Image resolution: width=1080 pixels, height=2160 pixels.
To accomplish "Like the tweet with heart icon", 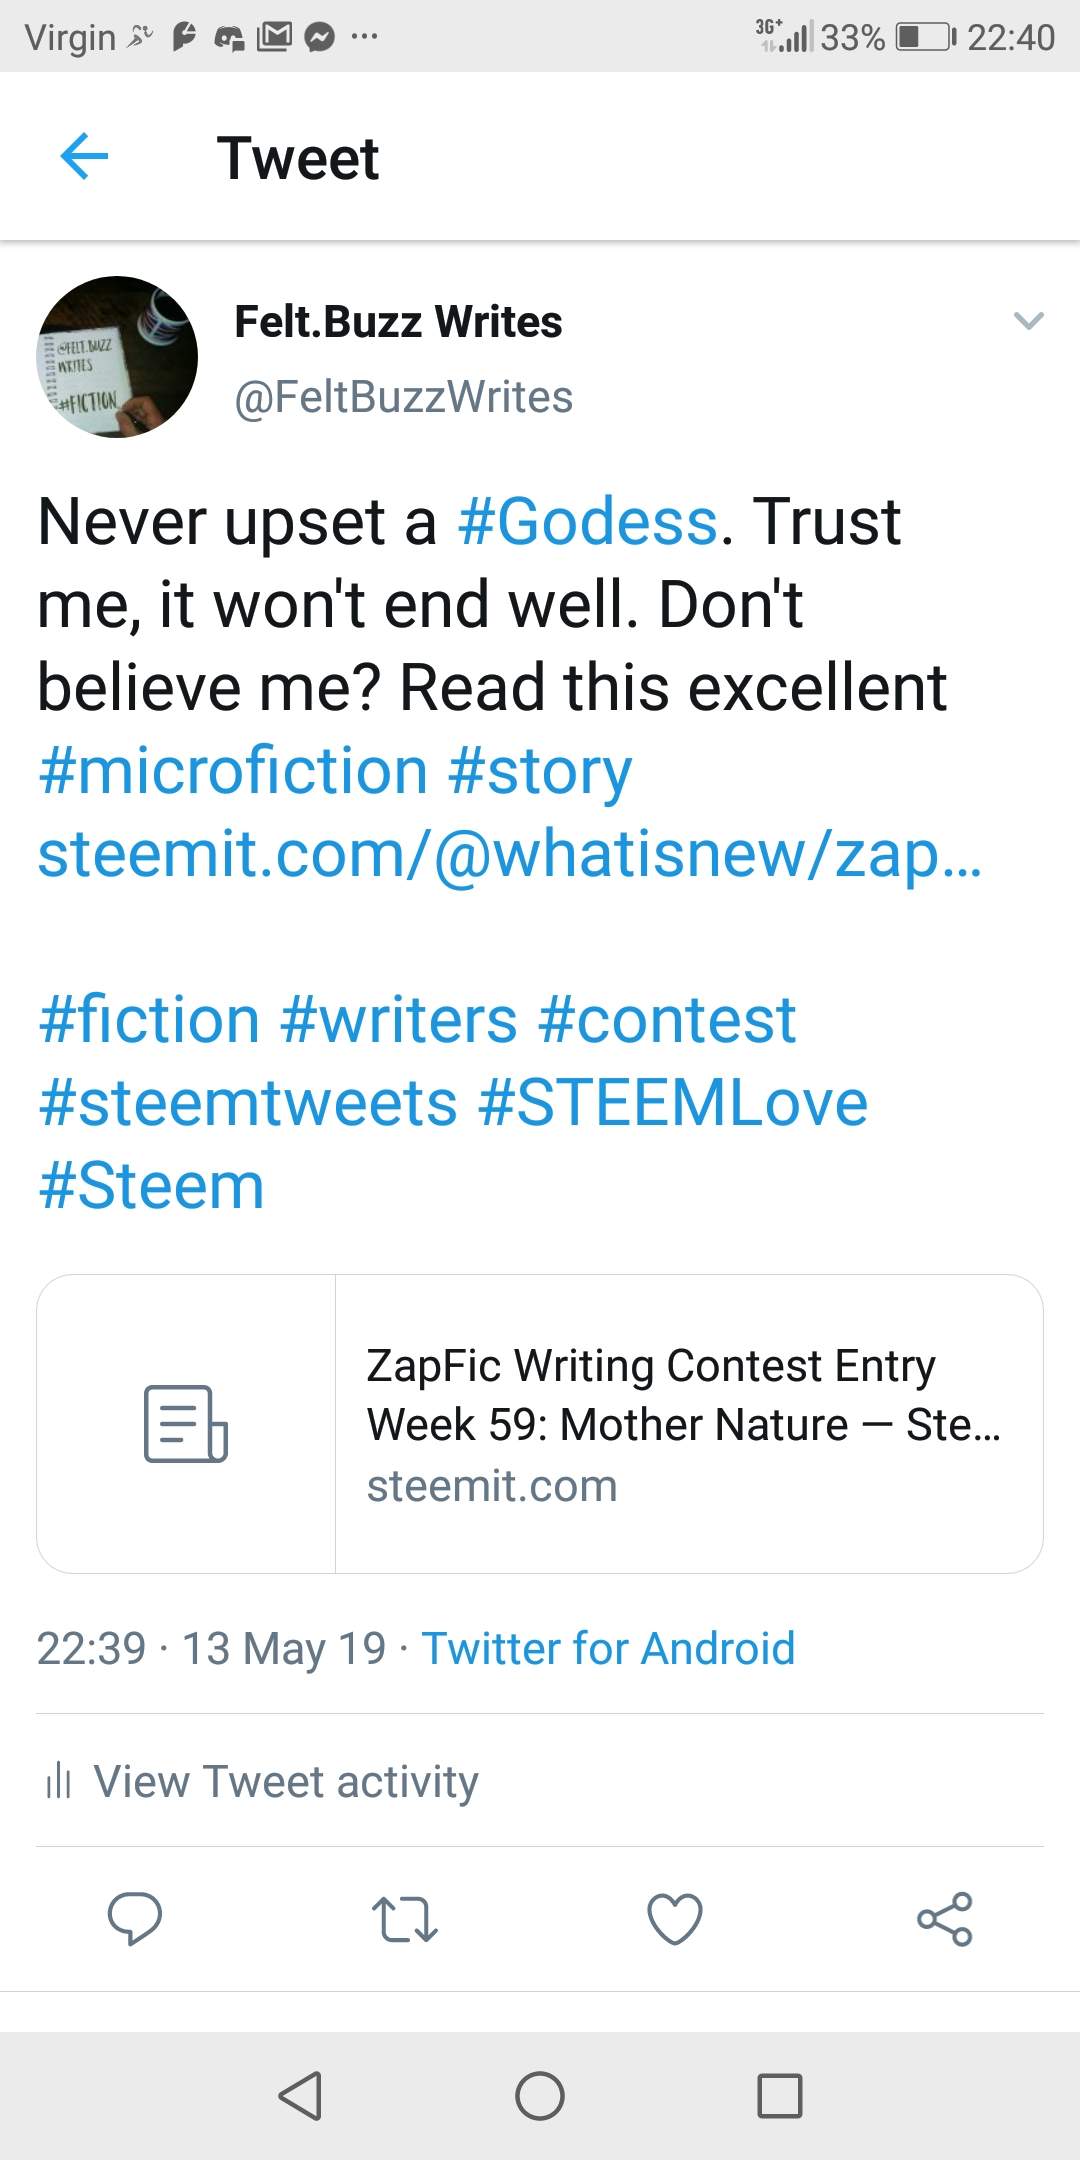I will 675,1919.
